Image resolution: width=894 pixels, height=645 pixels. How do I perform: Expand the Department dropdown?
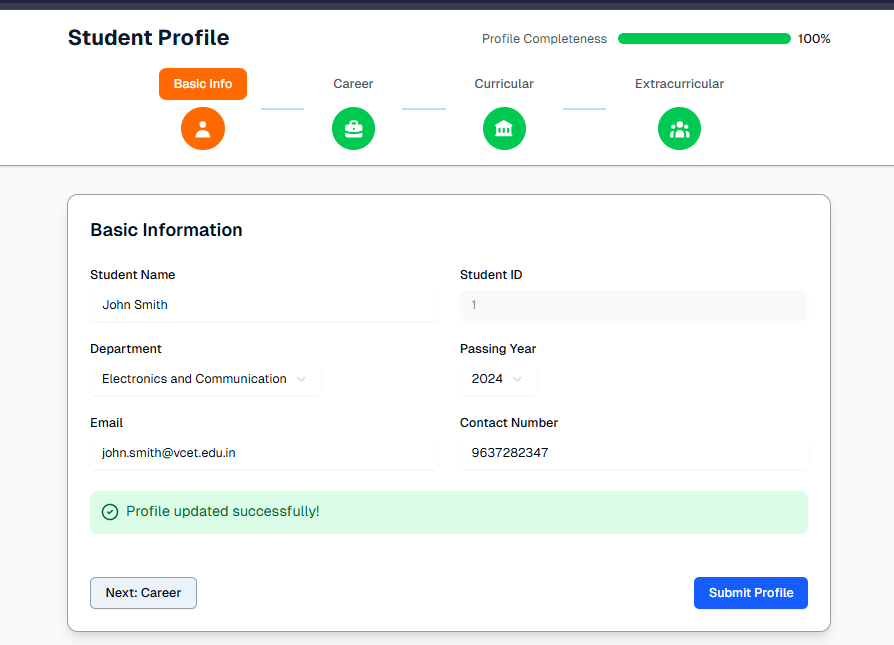[205, 379]
